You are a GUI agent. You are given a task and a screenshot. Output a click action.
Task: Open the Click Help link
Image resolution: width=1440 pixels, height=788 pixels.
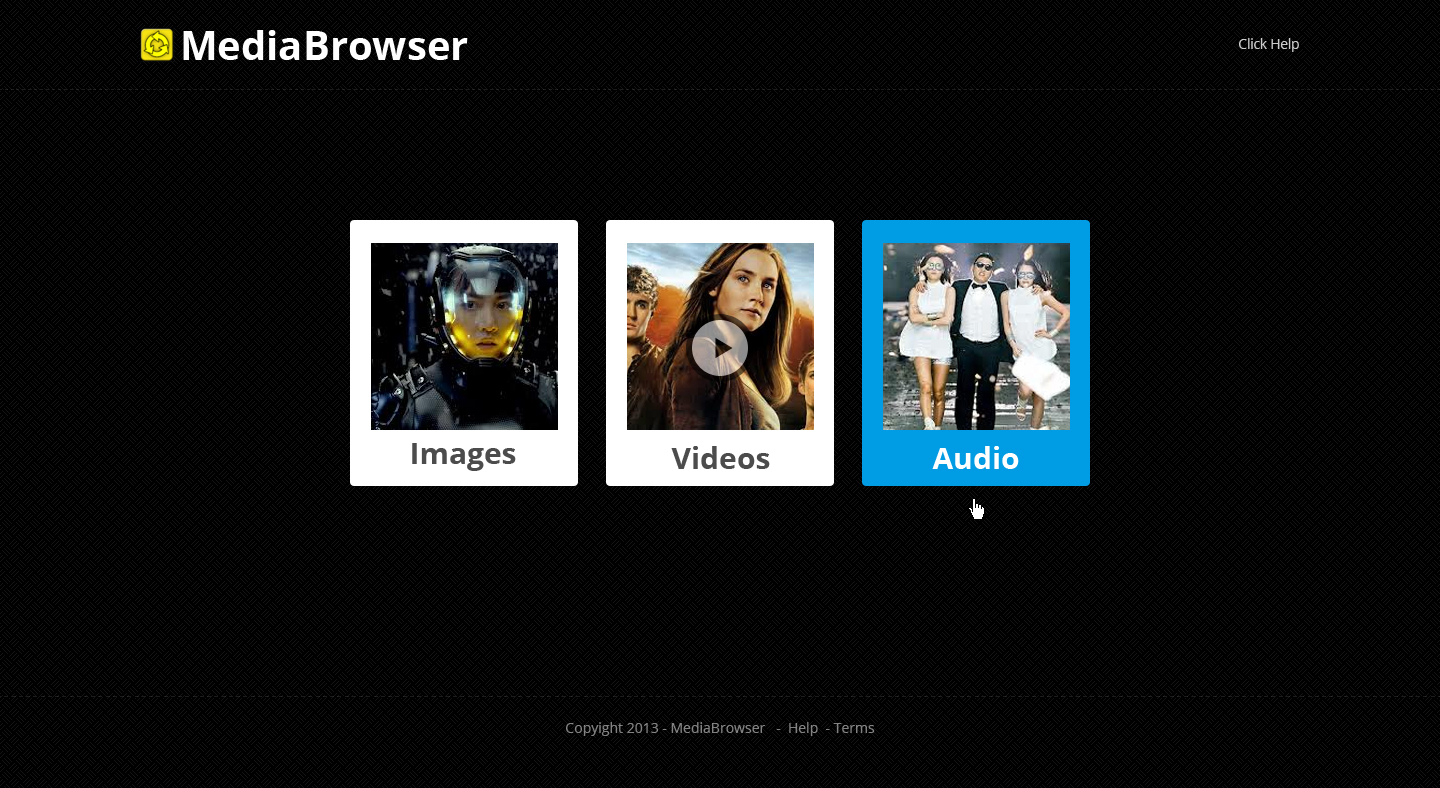pyautogui.click(x=1268, y=44)
